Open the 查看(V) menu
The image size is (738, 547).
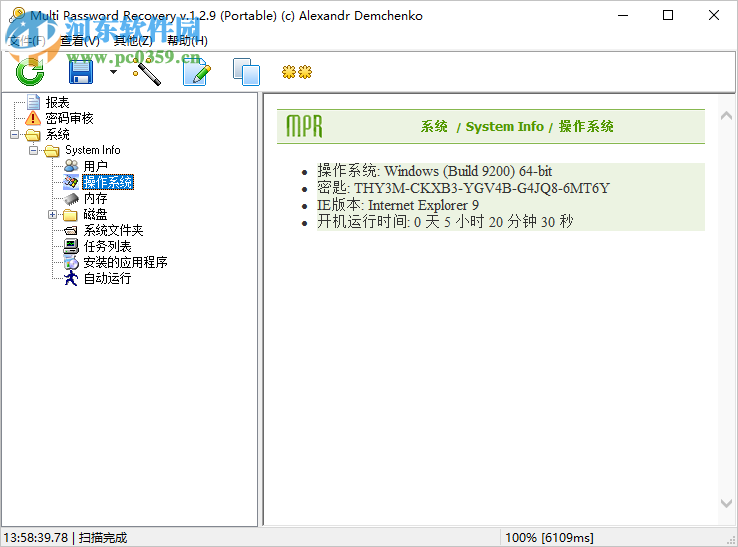pos(80,41)
